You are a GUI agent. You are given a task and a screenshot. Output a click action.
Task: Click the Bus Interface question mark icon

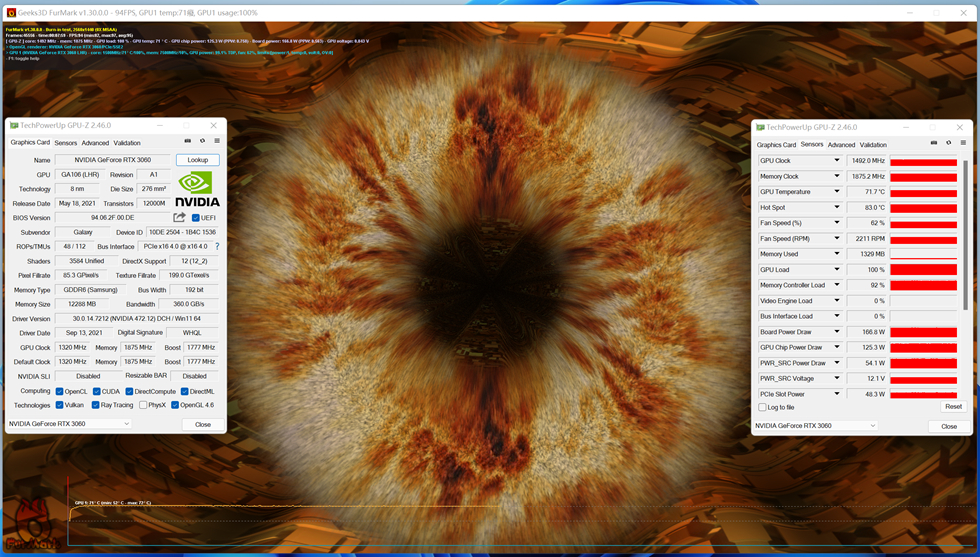(217, 246)
